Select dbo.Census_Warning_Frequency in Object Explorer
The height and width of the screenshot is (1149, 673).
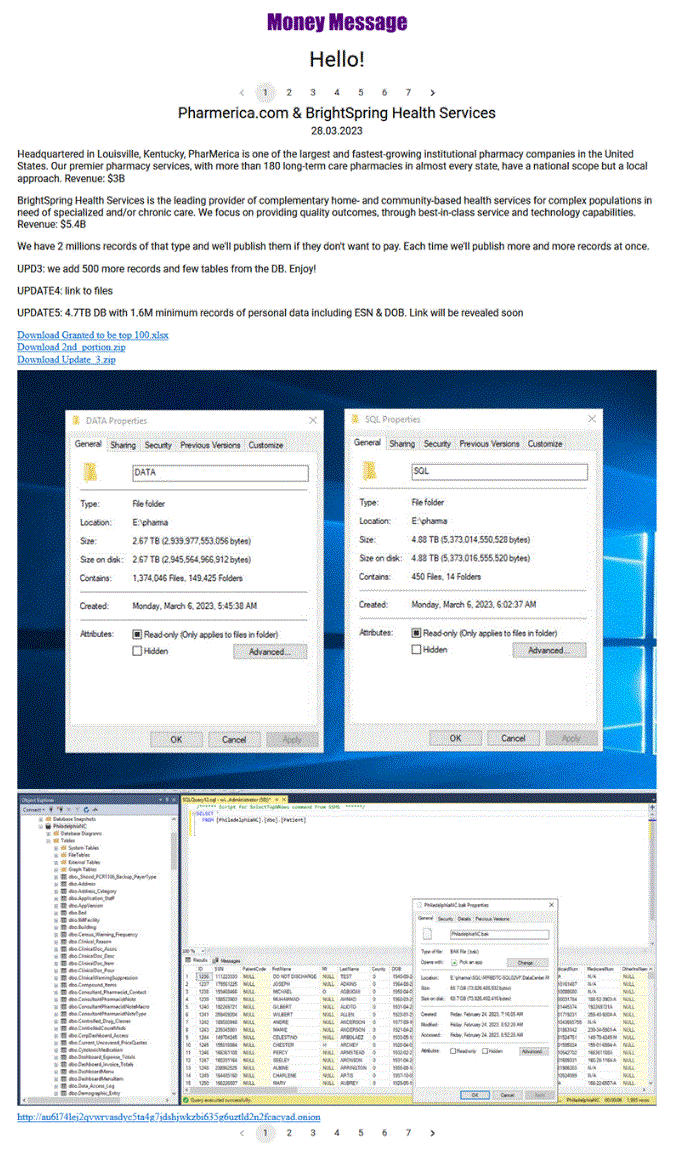103,934
